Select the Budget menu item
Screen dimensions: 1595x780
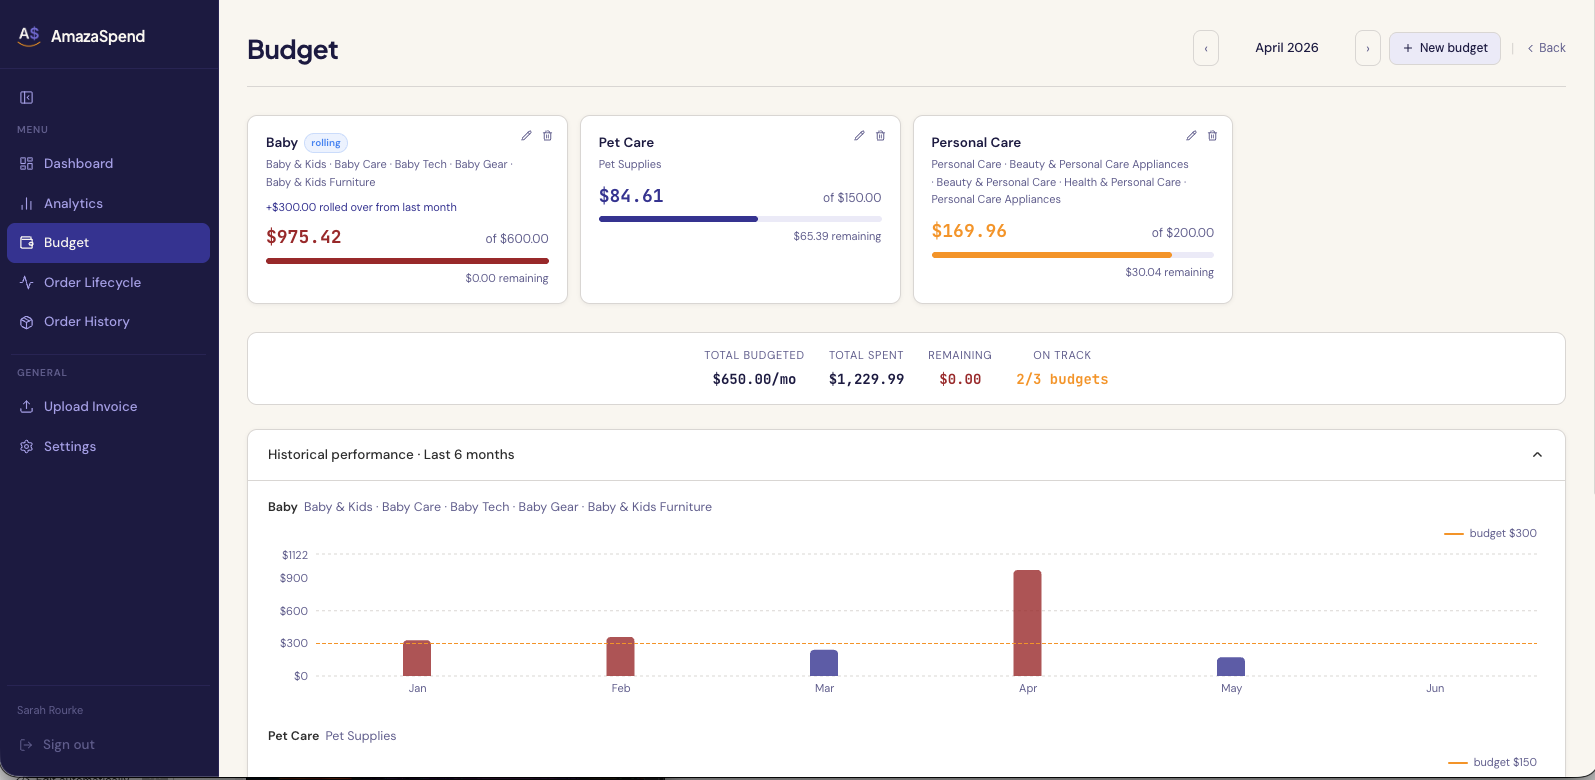(x=108, y=243)
